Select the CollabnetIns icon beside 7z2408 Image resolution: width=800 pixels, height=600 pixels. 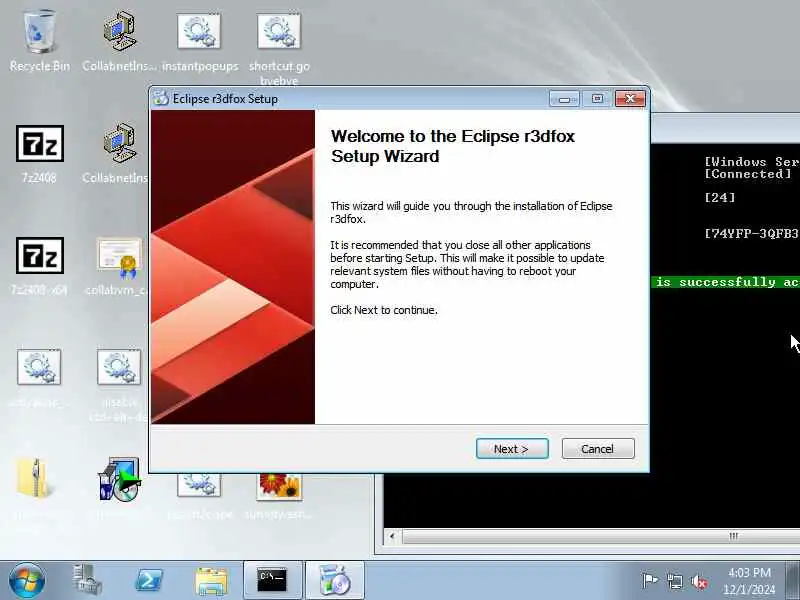point(119,153)
